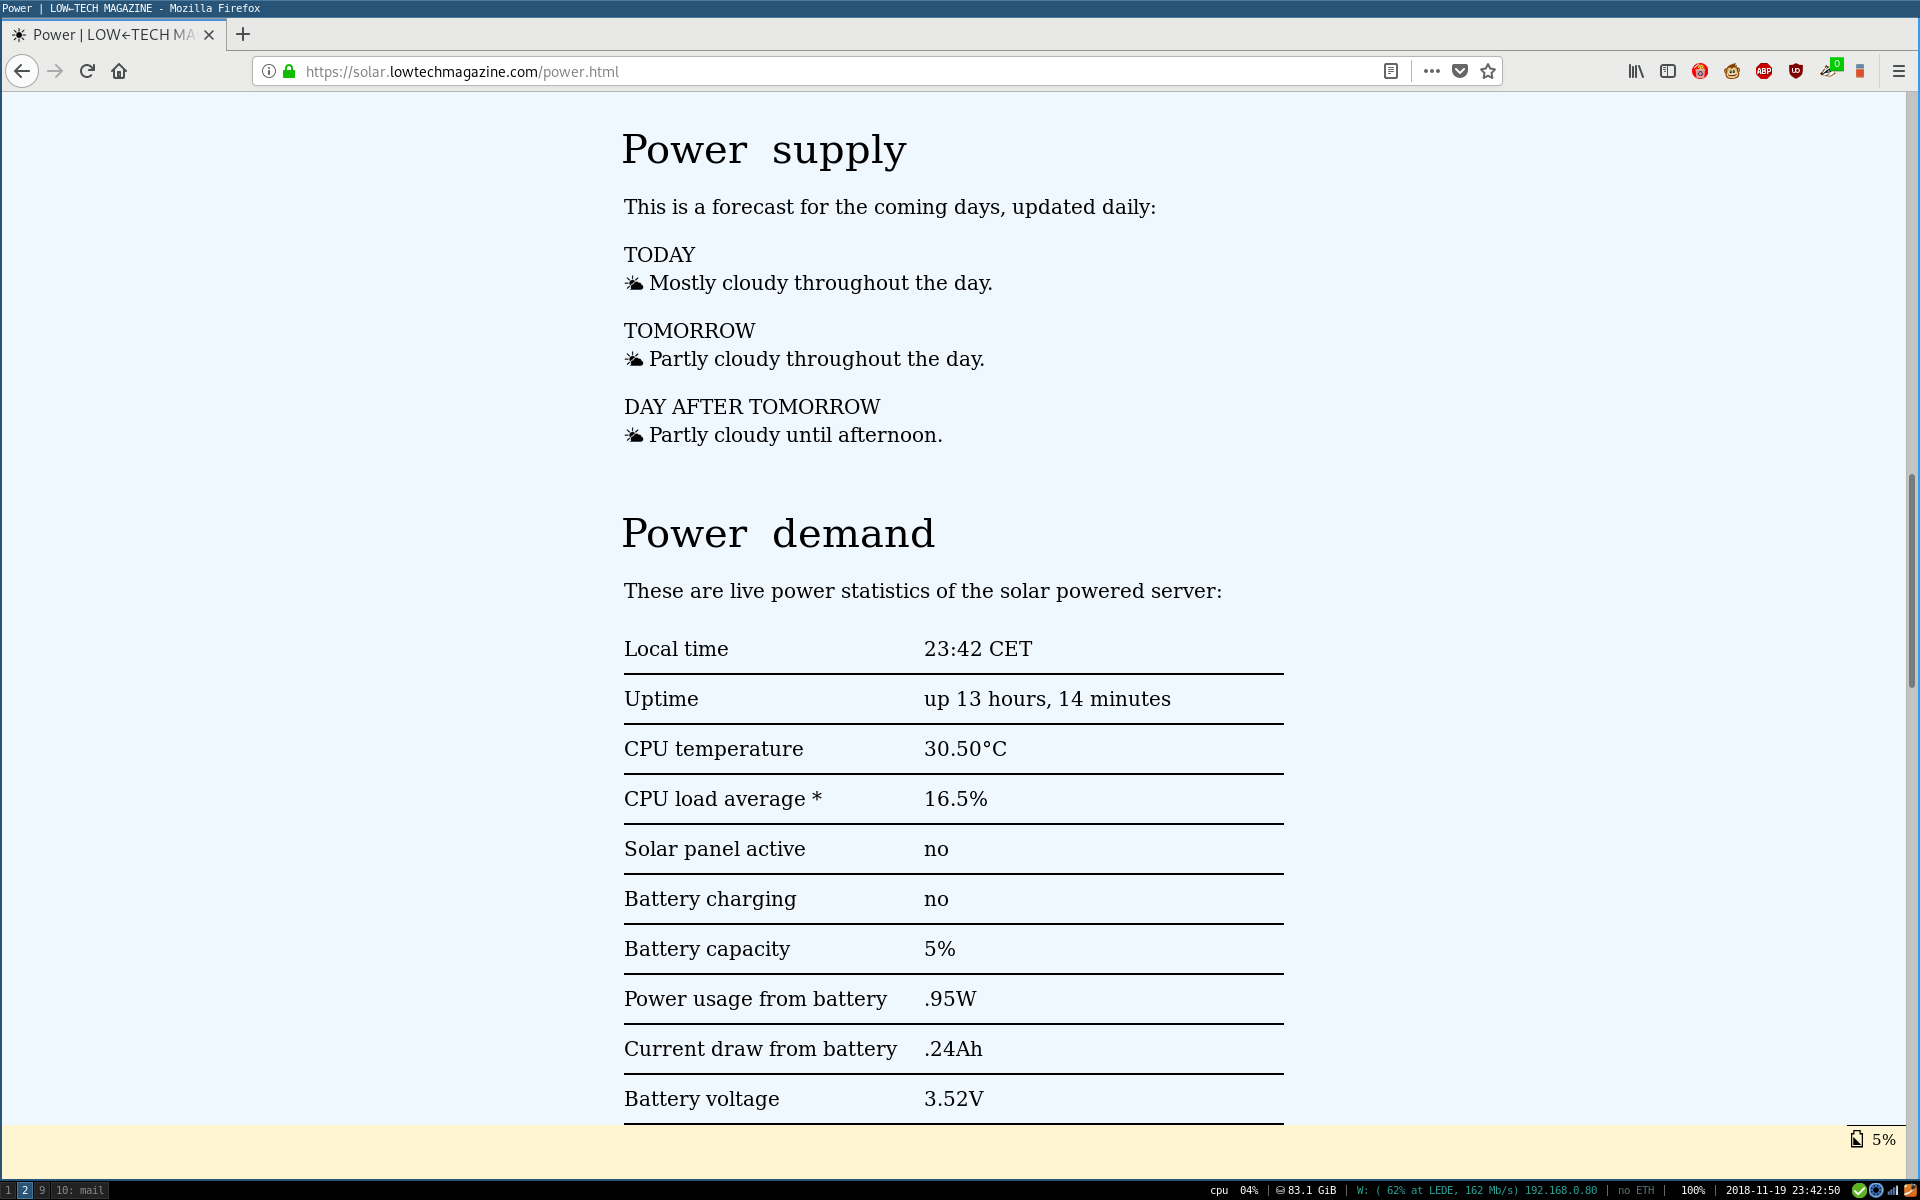The width and height of the screenshot is (1920, 1200).
Task: Close the Power tab
Action: pos(209,35)
